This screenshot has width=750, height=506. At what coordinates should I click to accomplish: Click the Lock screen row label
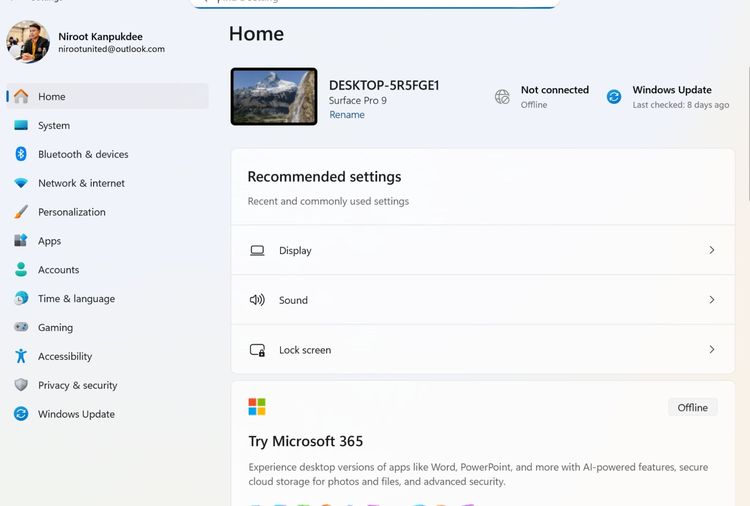pyautogui.click(x=305, y=350)
